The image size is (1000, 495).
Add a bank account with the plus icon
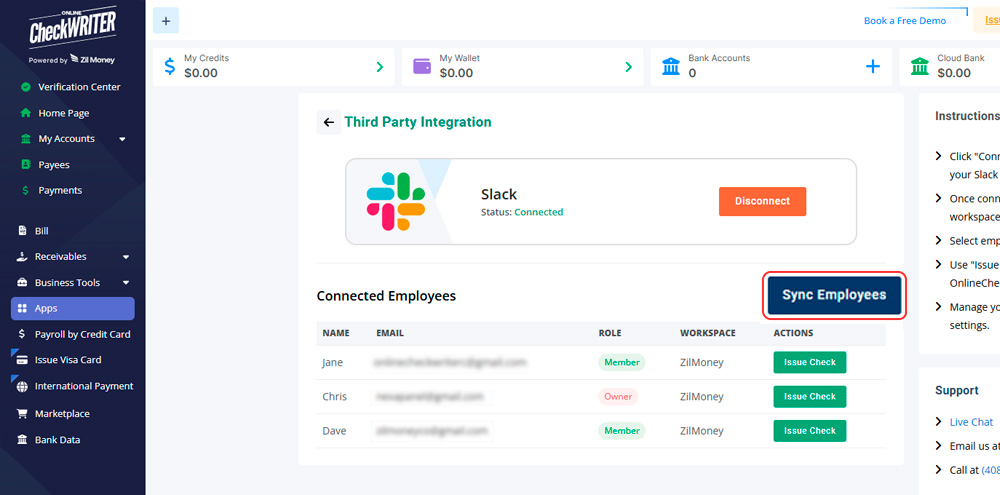872,66
